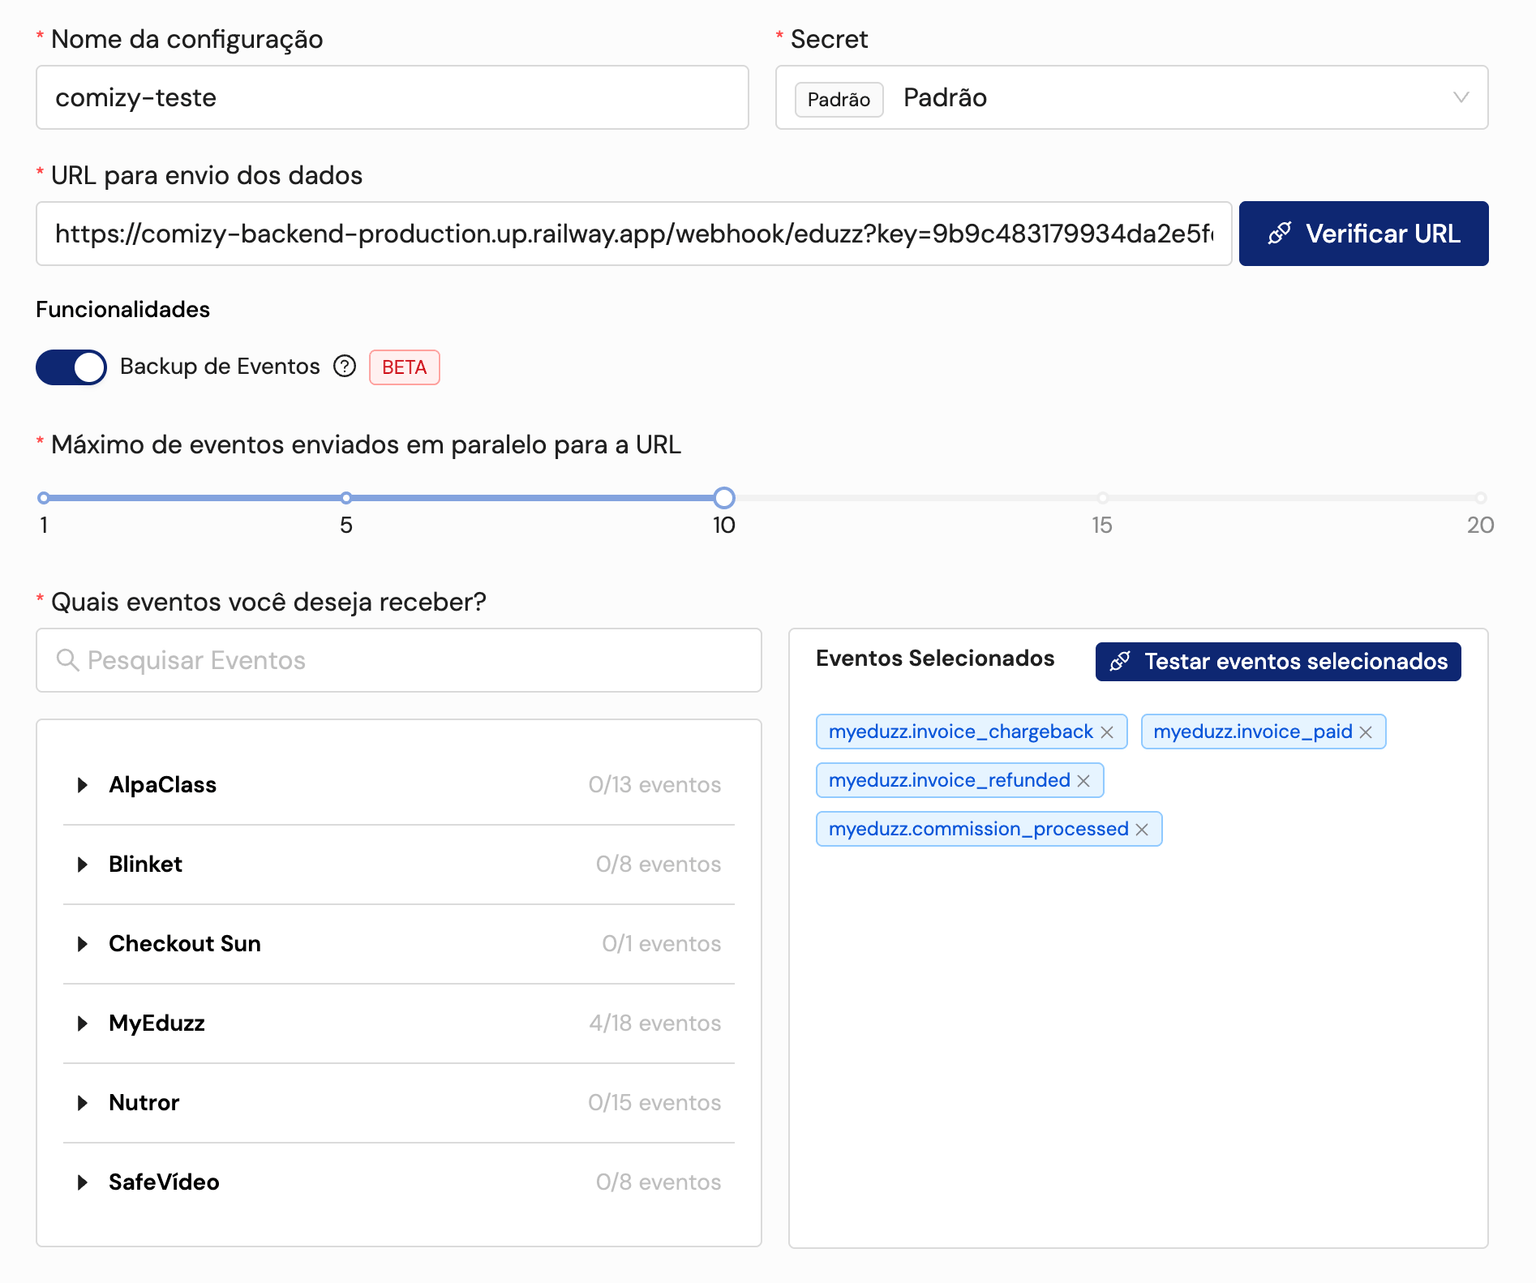This screenshot has width=1536, height=1283.
Task: Click the Backup de Eventos label
Action: 220,366
